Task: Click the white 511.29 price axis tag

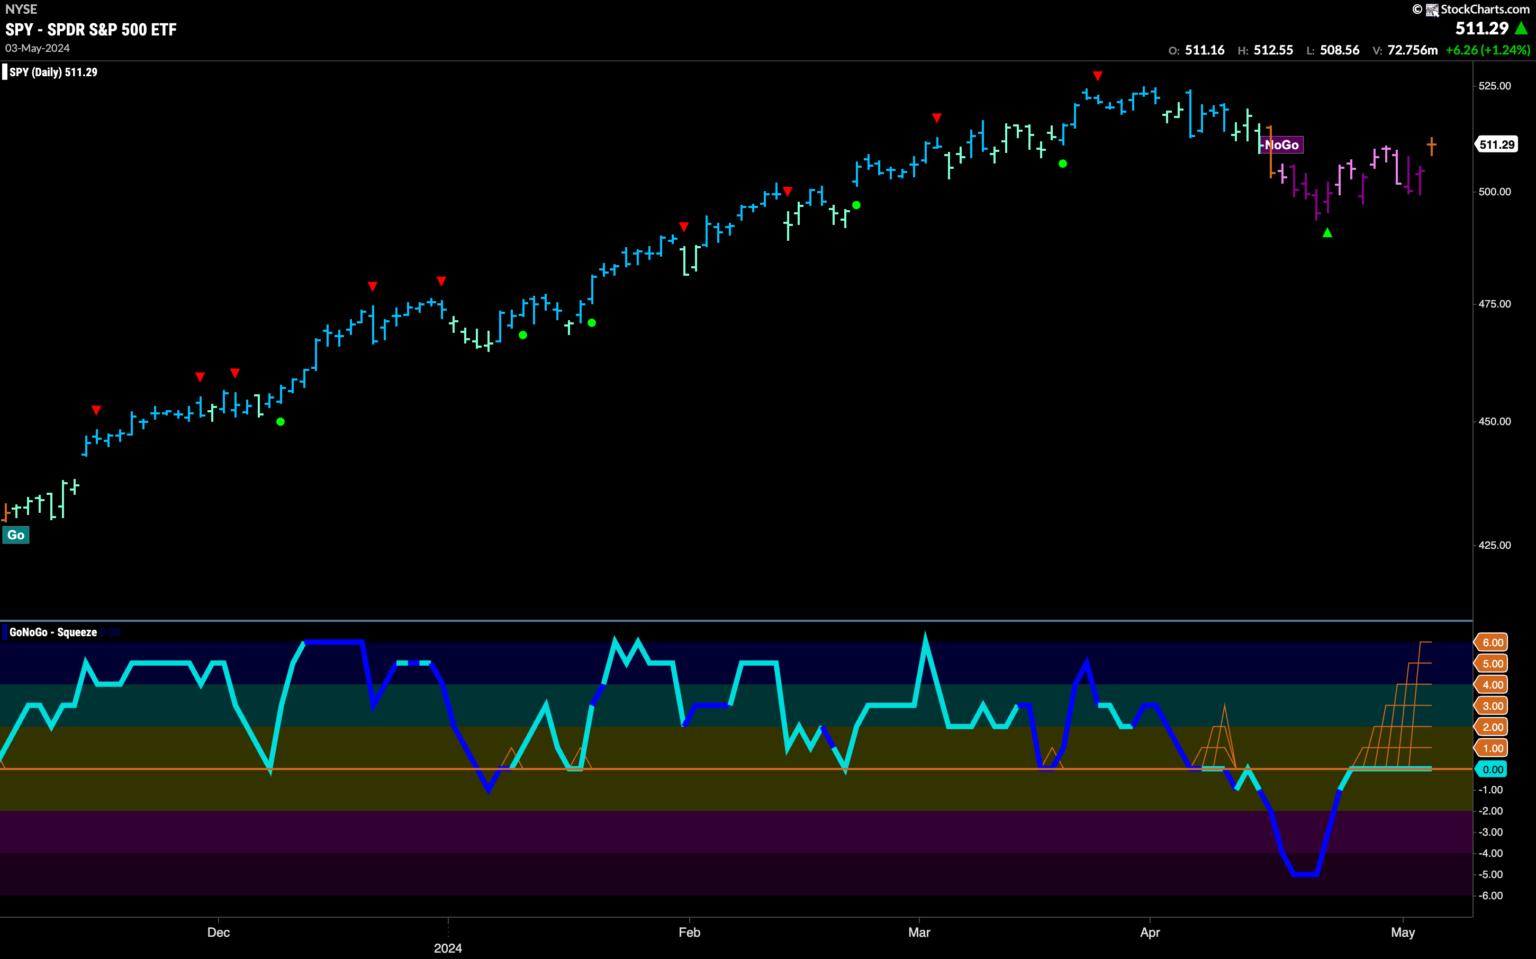Action: point(1496,145)
